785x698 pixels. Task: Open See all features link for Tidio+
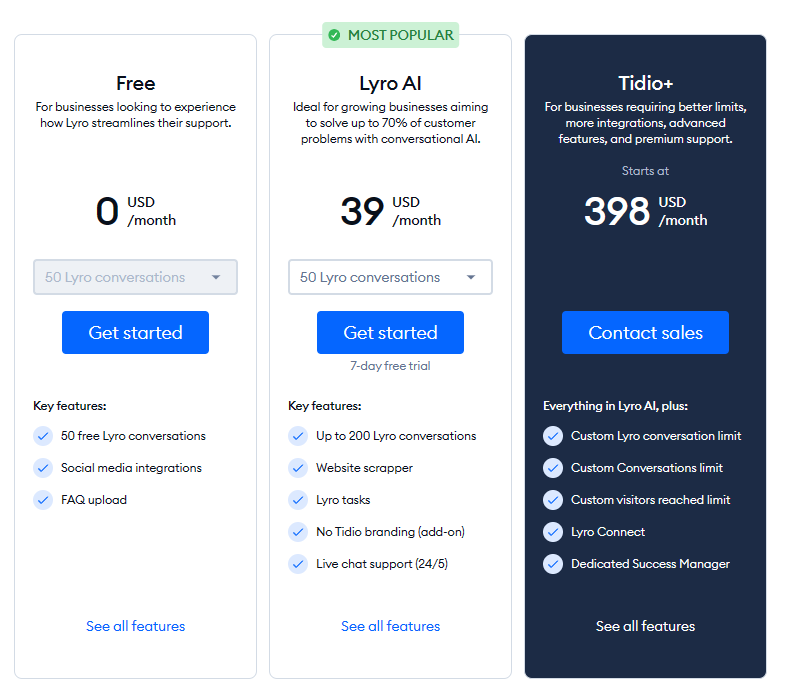click(x=645, y=626)
